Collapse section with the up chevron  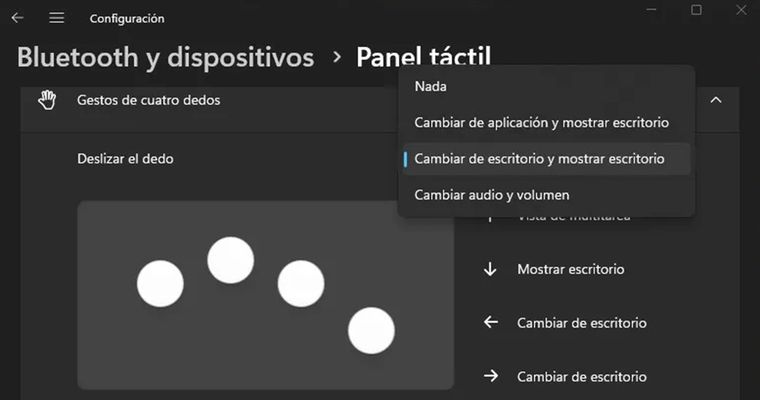pos(716,100)
